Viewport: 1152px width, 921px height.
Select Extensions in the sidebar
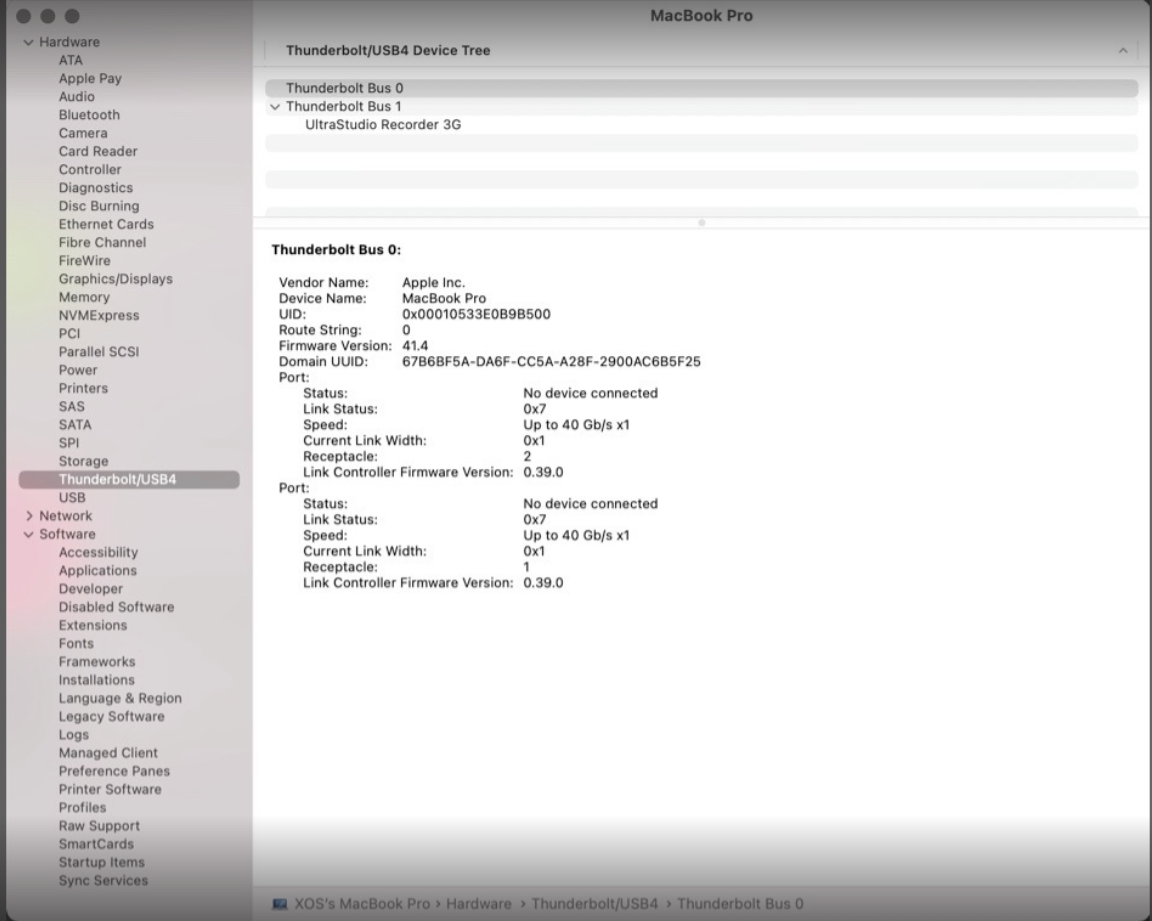click(93, 626)
